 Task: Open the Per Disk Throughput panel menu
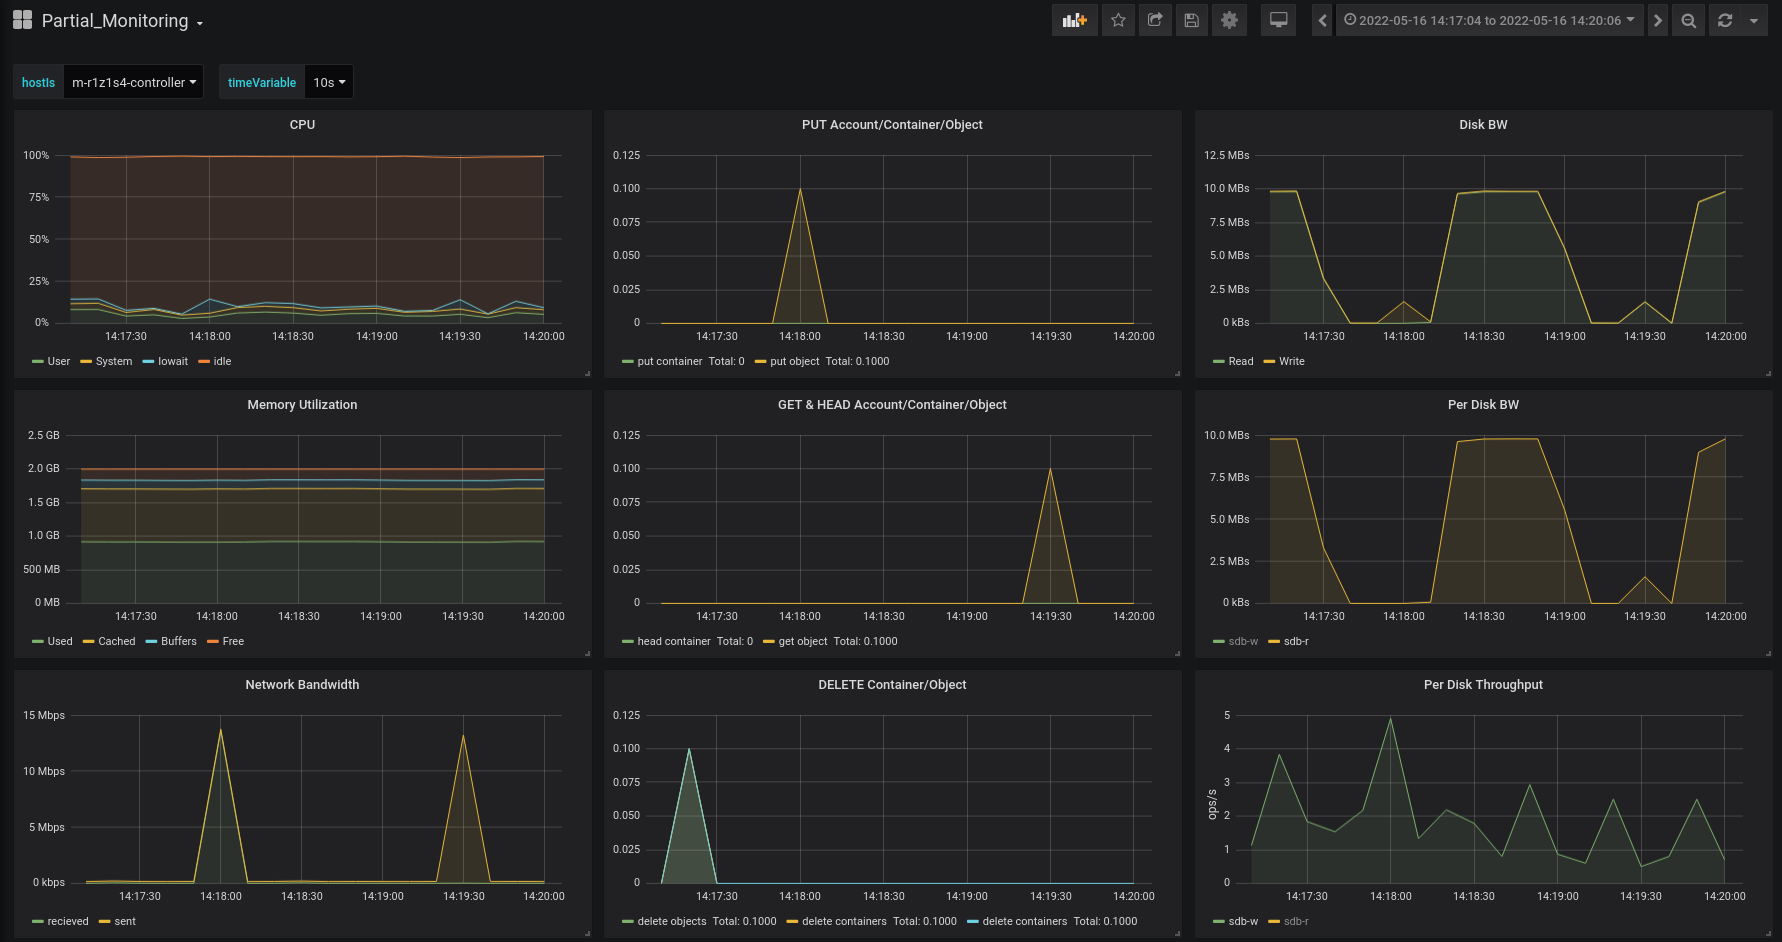coord(1483,685)
